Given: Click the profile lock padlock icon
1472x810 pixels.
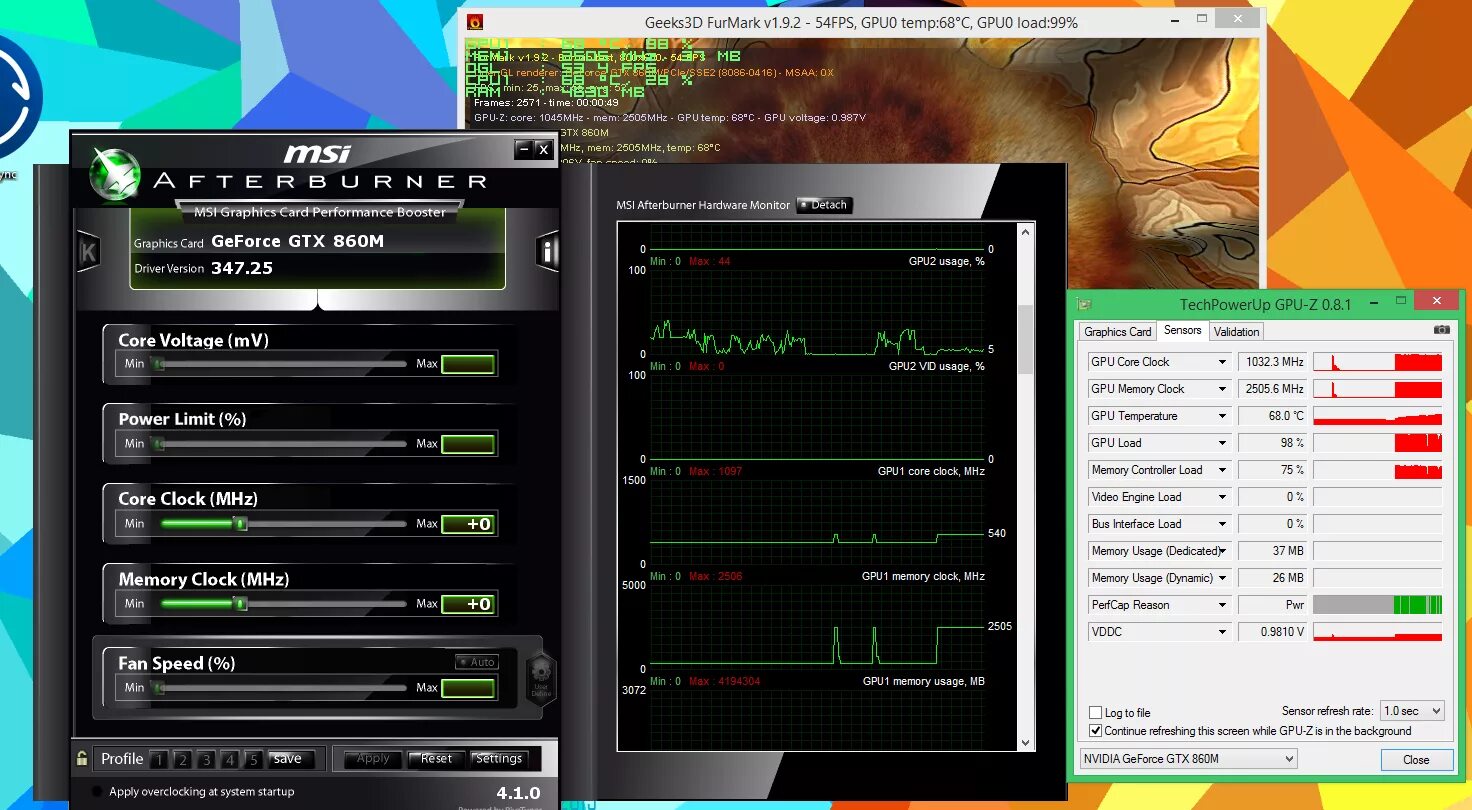Looking at the screenshot, I should point(81,759).
